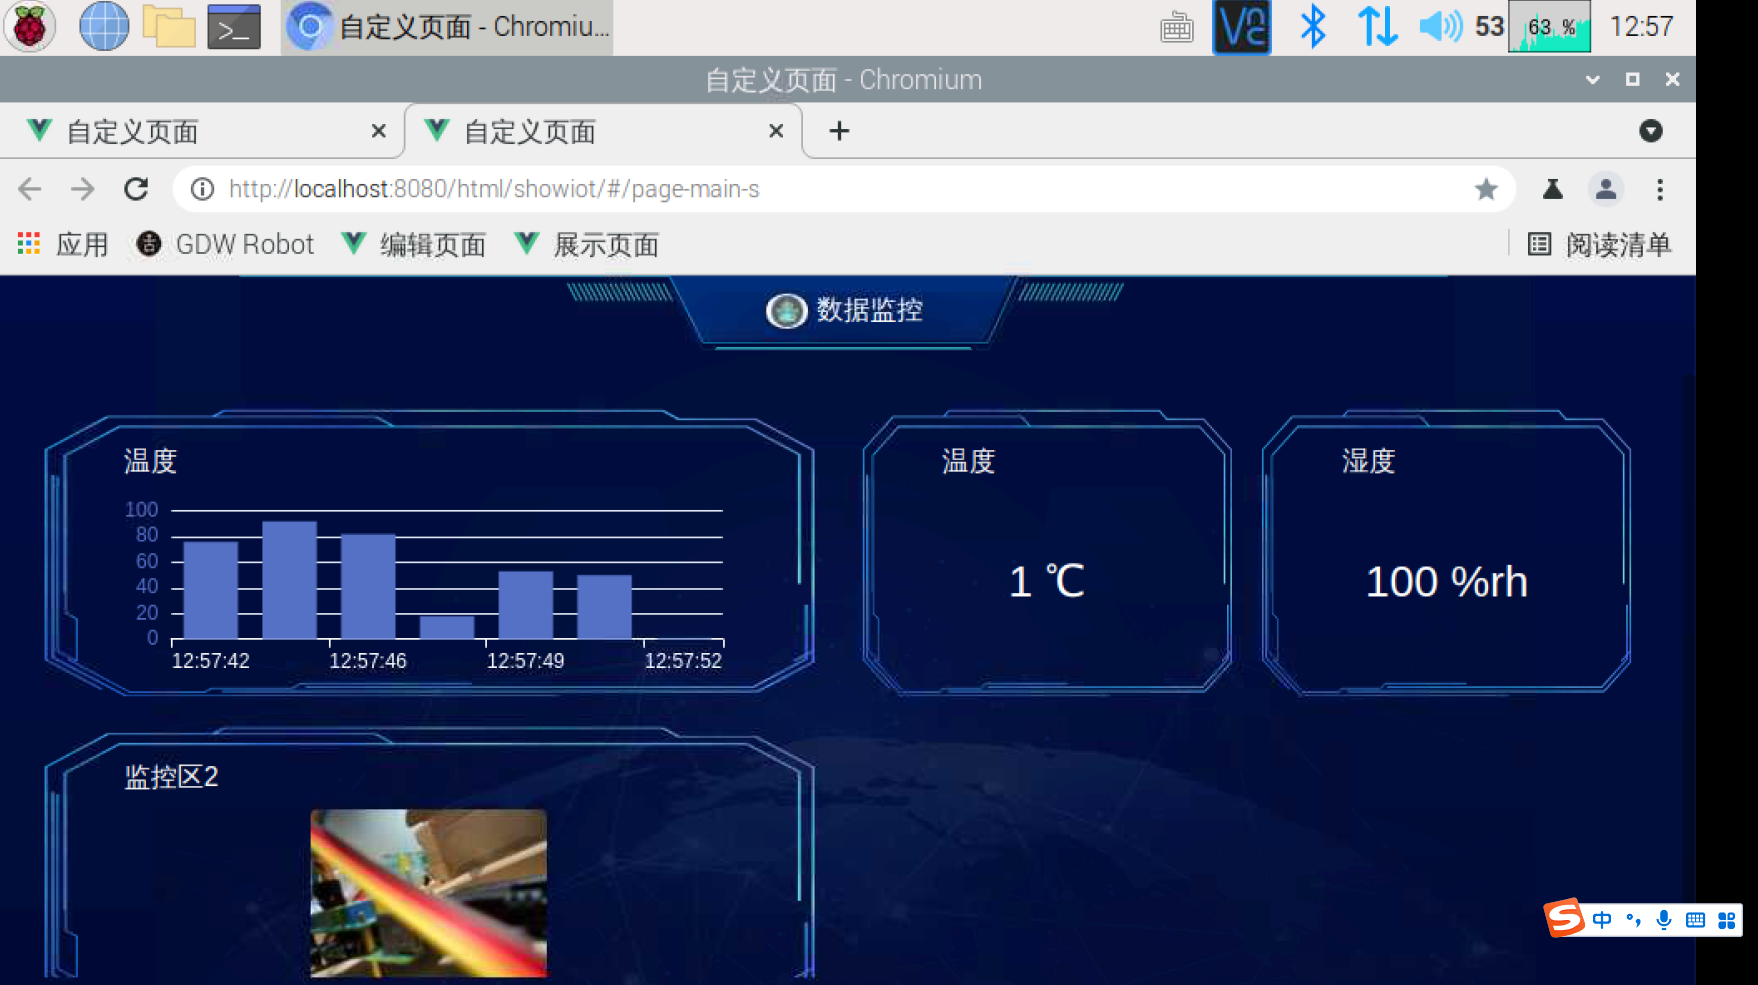
Task: Open the Raspberry Pi main menu
Action: (x=30, y=27)
